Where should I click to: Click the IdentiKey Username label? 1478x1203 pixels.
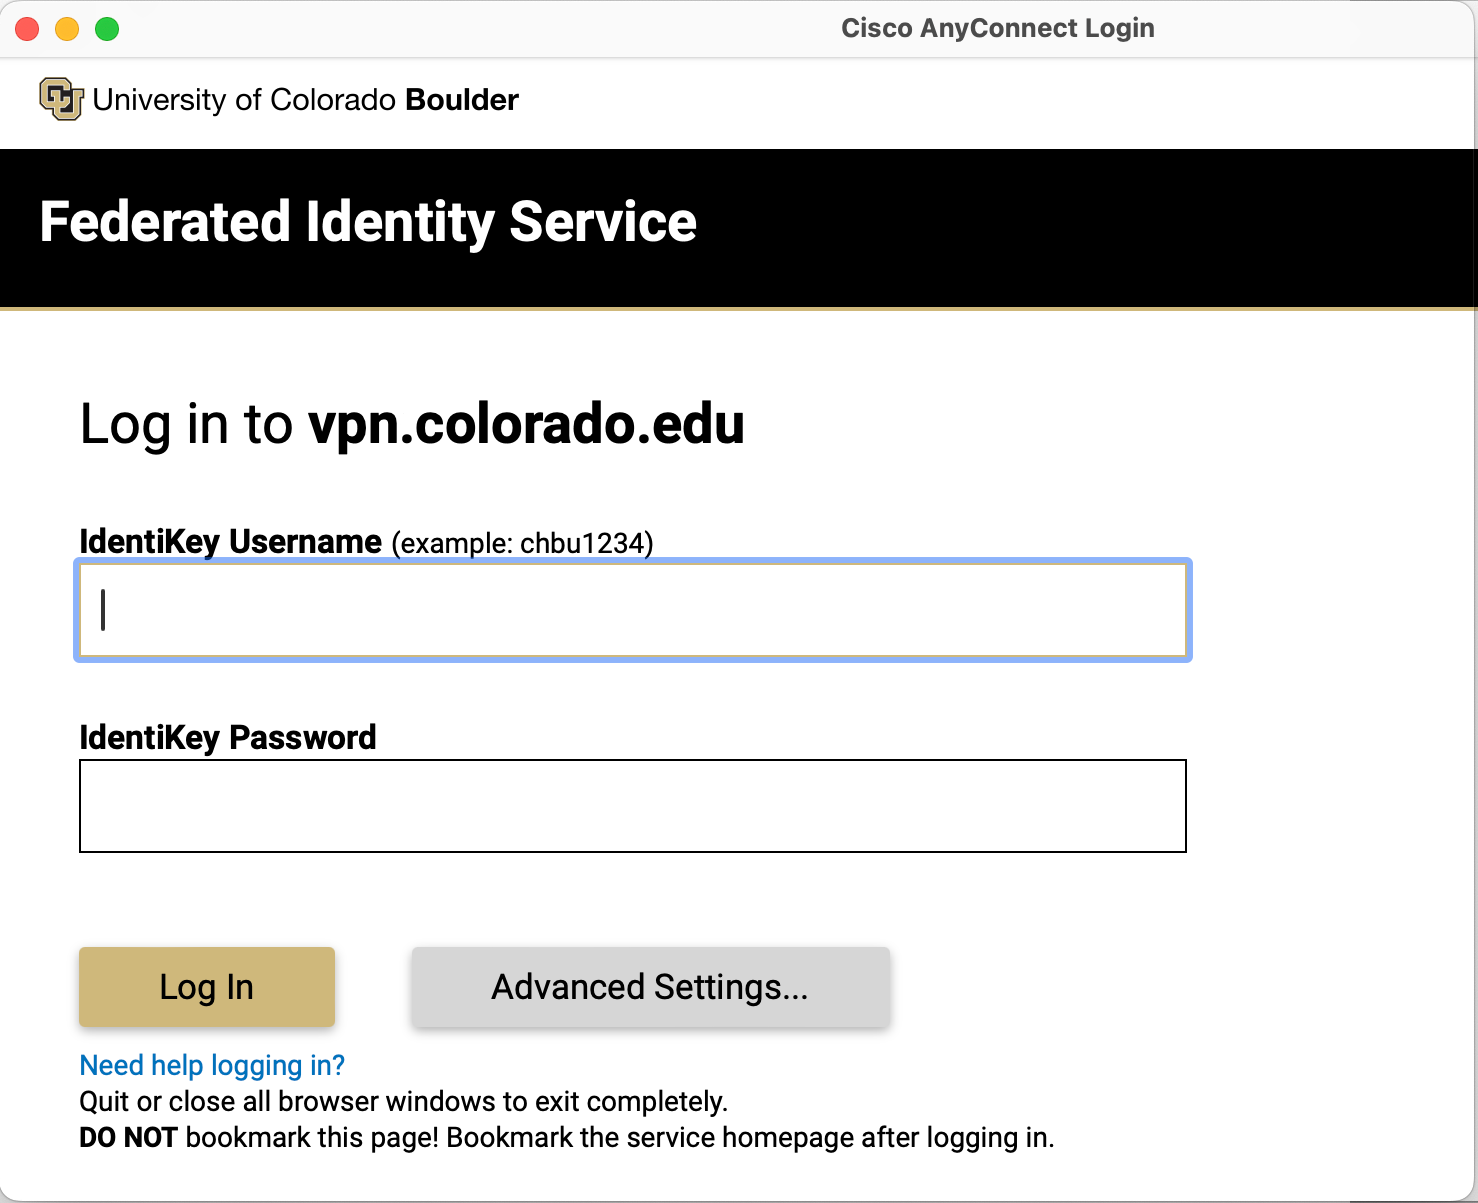pyautogui.click(x=232, y=541)
